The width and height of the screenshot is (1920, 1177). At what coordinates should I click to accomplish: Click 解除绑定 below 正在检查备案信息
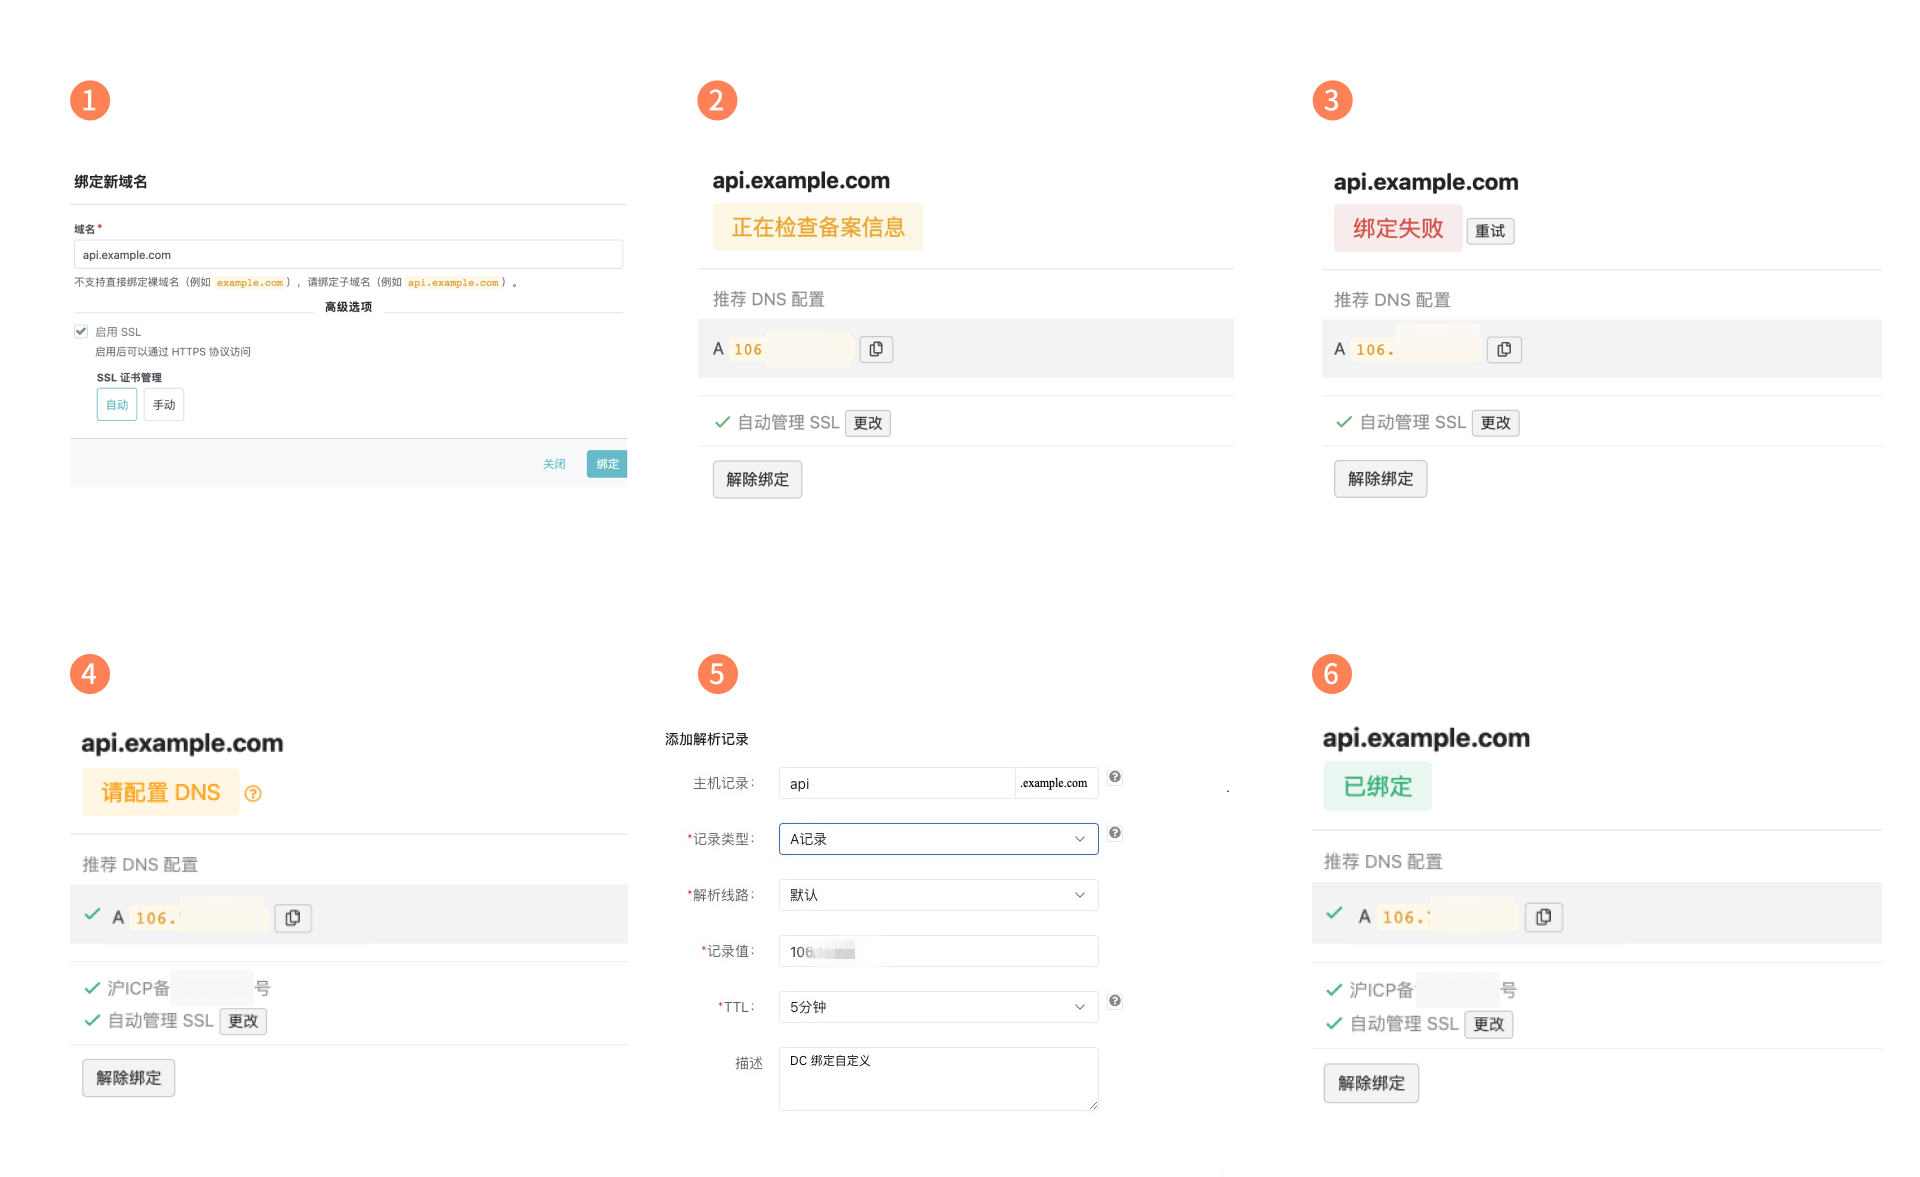tap(756, 479)
